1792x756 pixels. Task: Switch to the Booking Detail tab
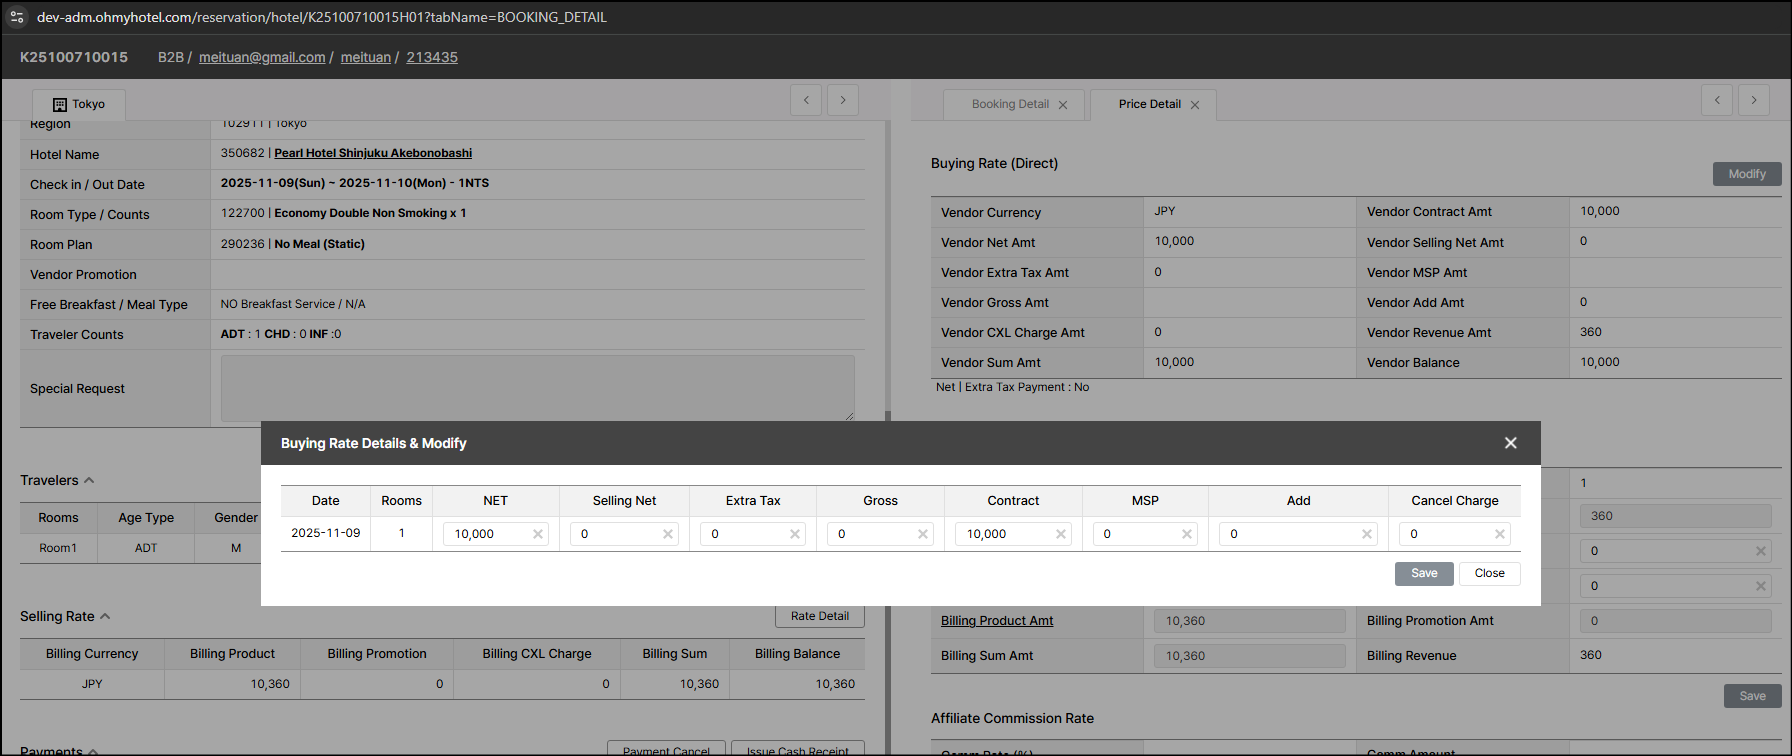tap(1010, 104)
